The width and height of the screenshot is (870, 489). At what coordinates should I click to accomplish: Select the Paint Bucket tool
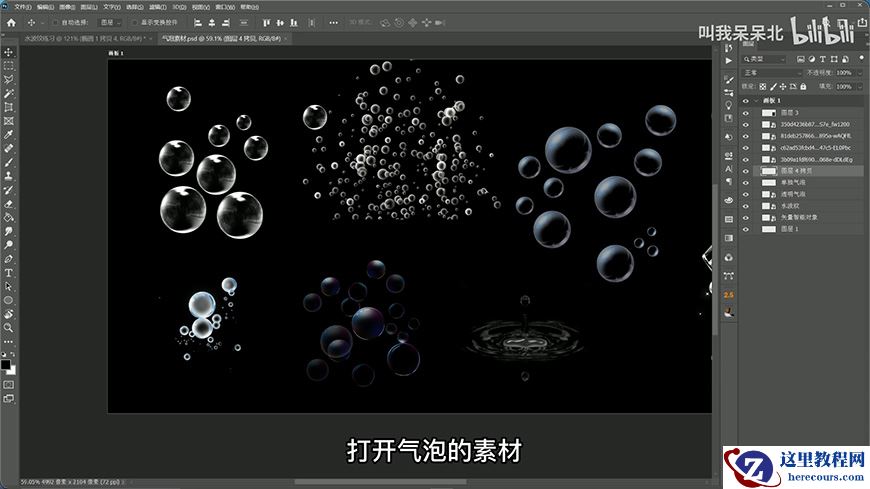tap(8, 218)
